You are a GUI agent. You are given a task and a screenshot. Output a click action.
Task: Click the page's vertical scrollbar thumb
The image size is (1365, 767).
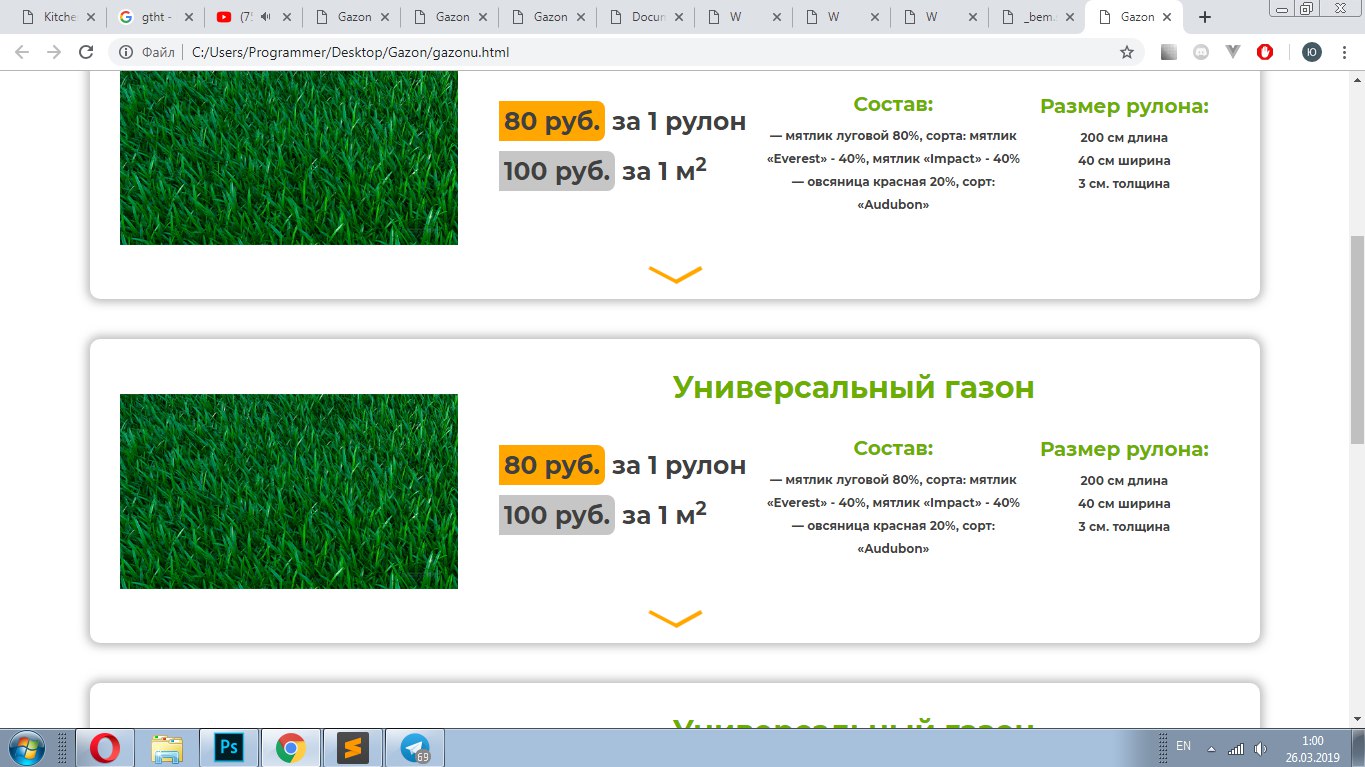point(1357,340)
